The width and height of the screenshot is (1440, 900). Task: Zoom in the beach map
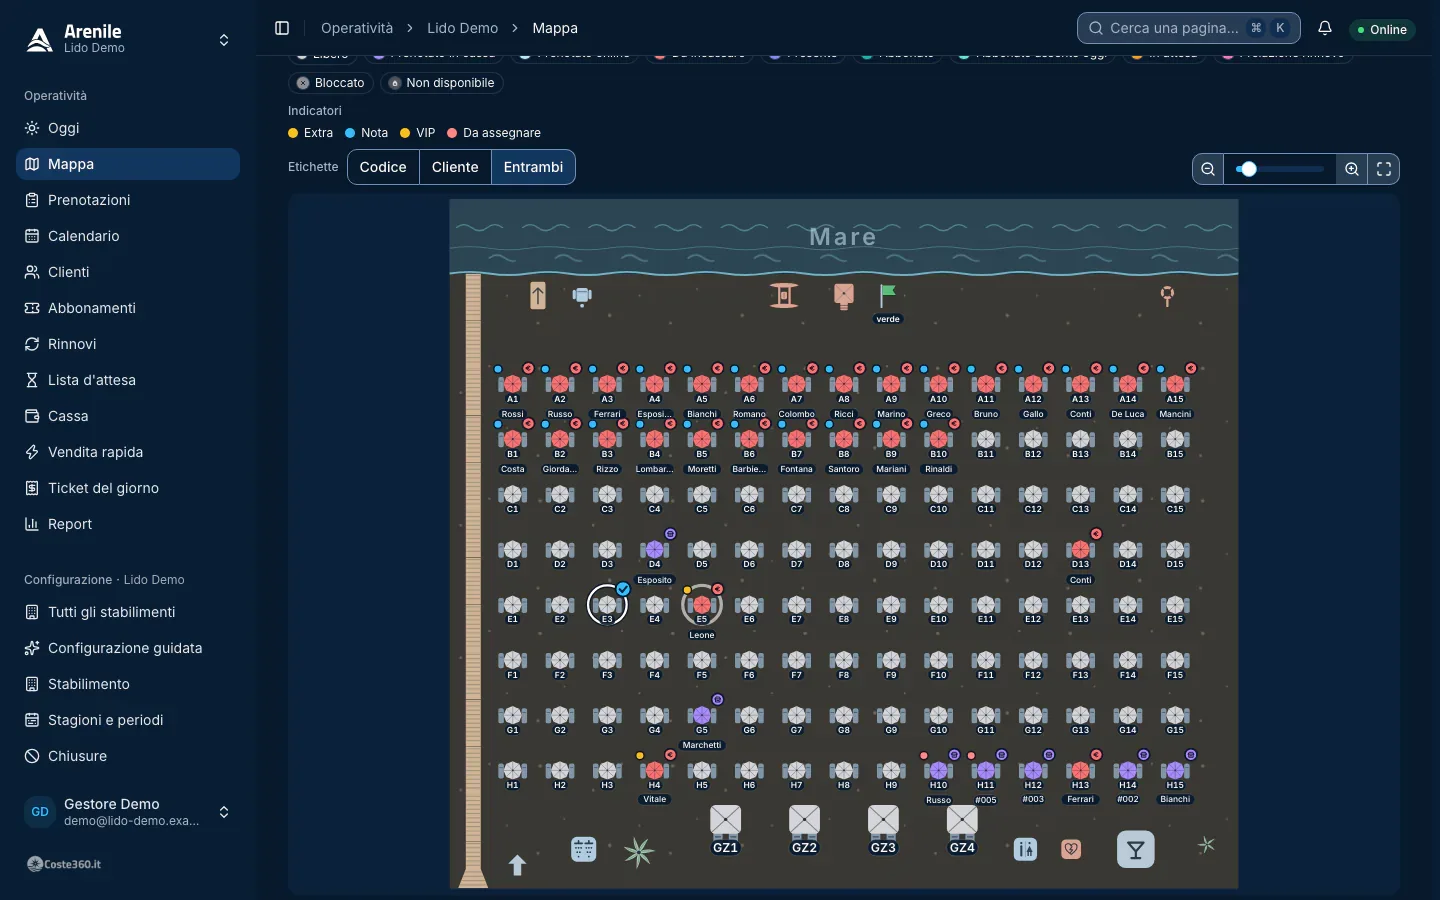[x=1352, y=169]
